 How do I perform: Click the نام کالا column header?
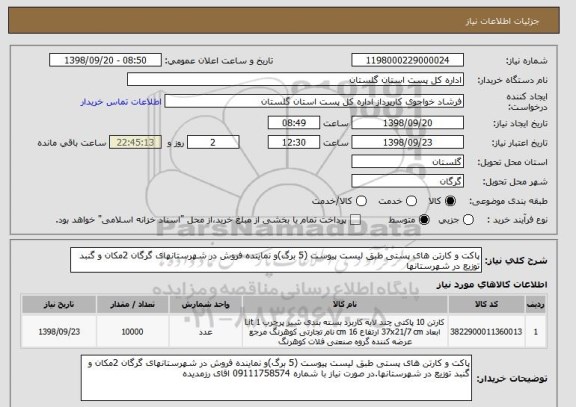pyautogui.click(x=345, y=305)
